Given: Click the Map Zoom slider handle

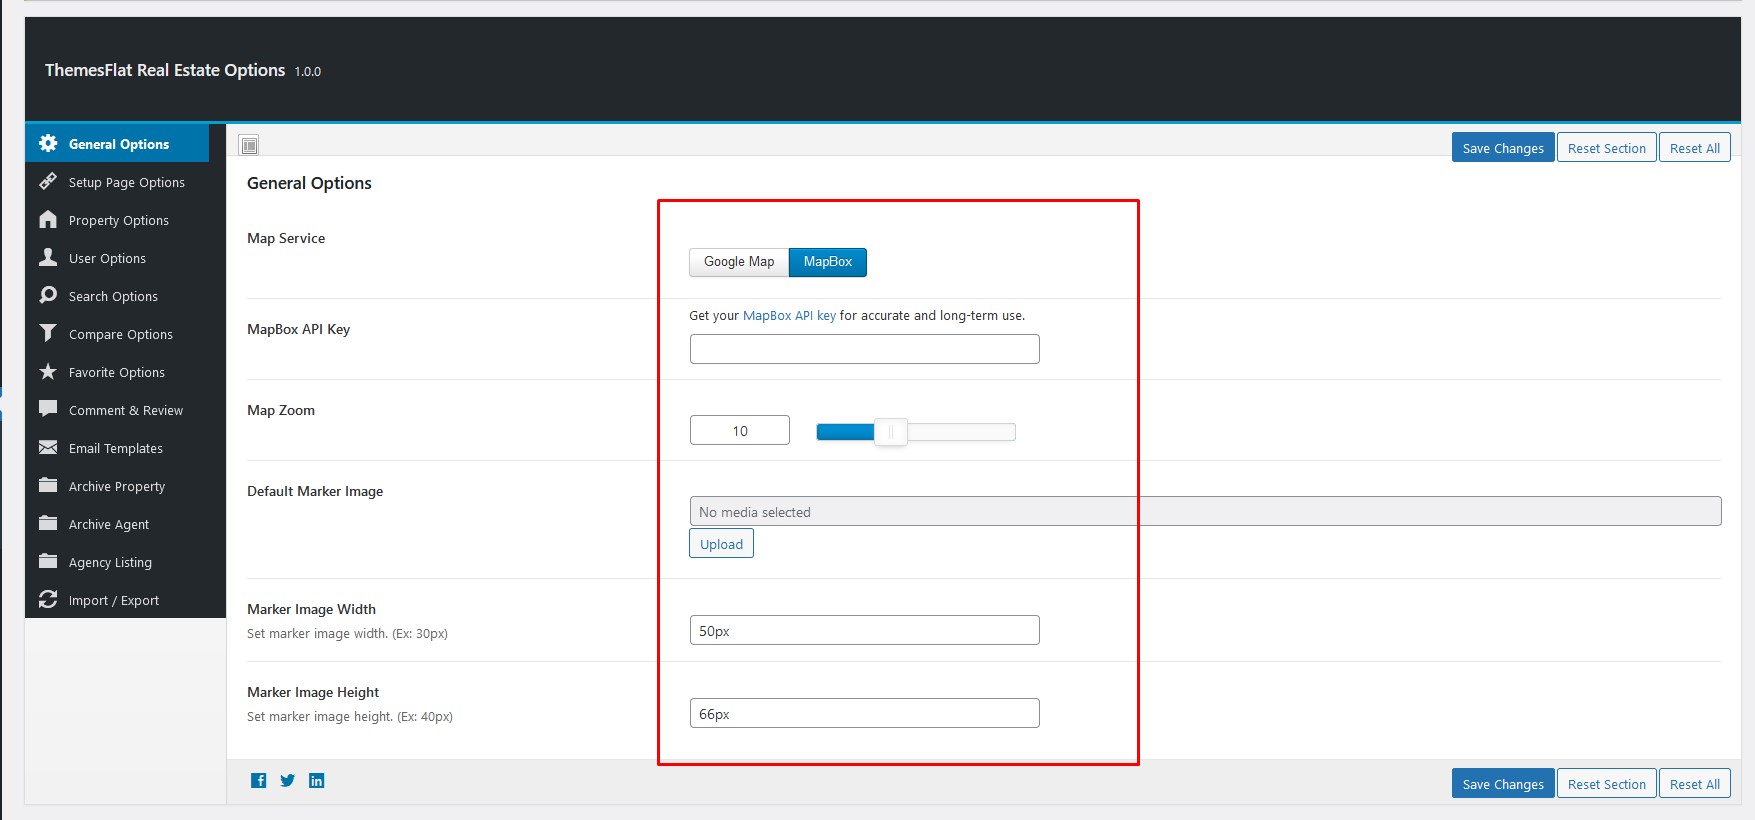Looking at the screenshot, I should [x=891, y=432].
